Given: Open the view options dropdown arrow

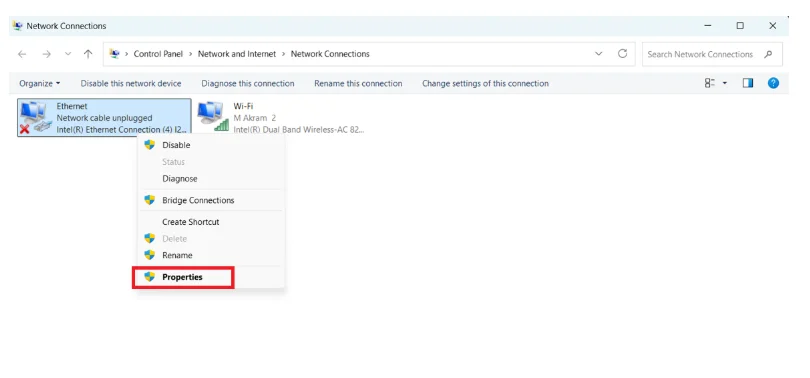Looking at the screenshot, I should [x=725, y=83].
